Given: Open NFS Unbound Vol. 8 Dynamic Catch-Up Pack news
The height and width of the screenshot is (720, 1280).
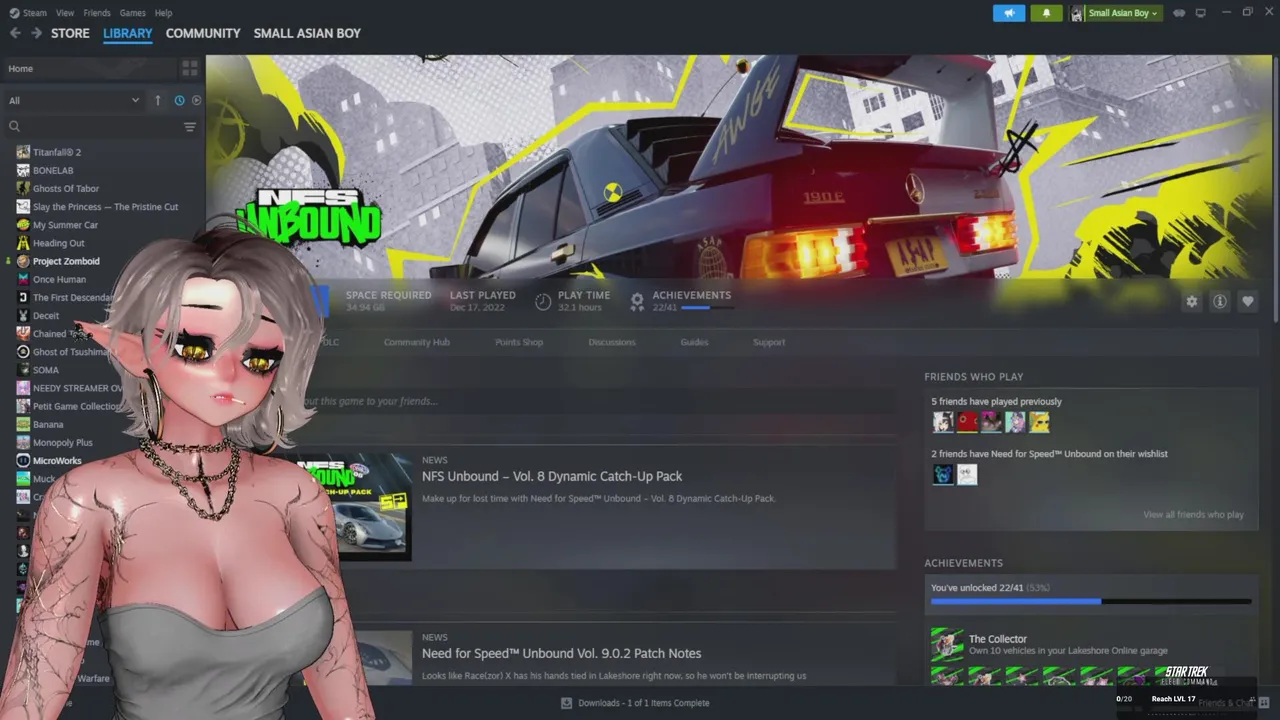Looking at the screenshot, I should click(552, 476).
